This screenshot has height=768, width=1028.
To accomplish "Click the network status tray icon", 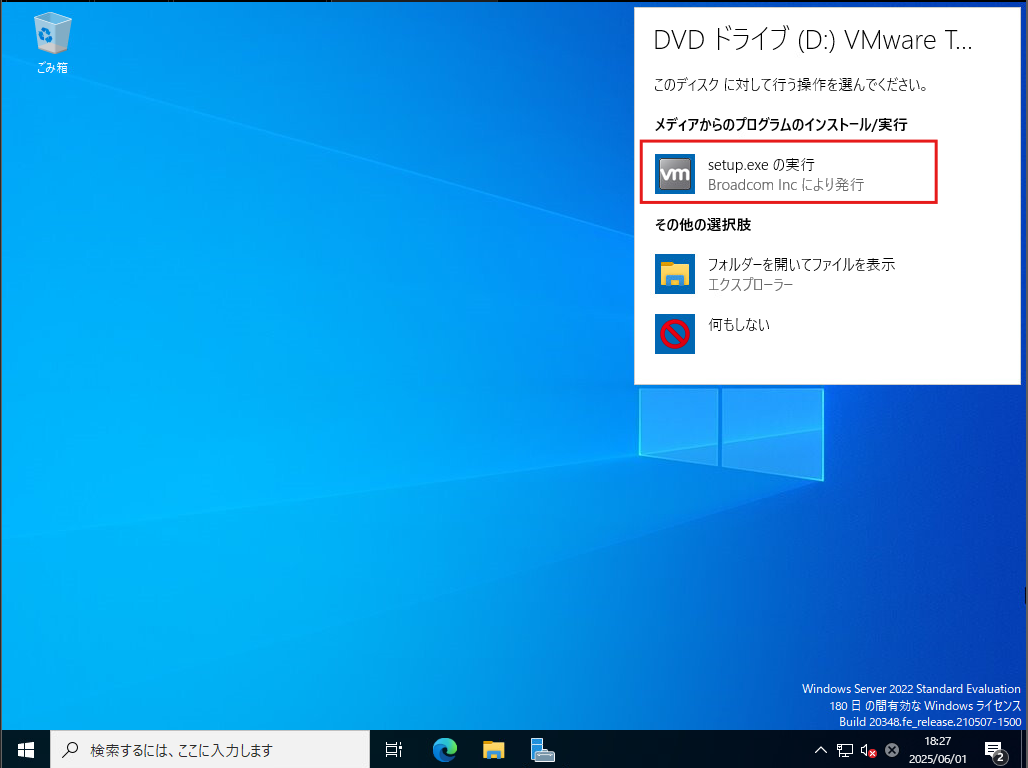I will pyautogui.click(x=845, y=750).
